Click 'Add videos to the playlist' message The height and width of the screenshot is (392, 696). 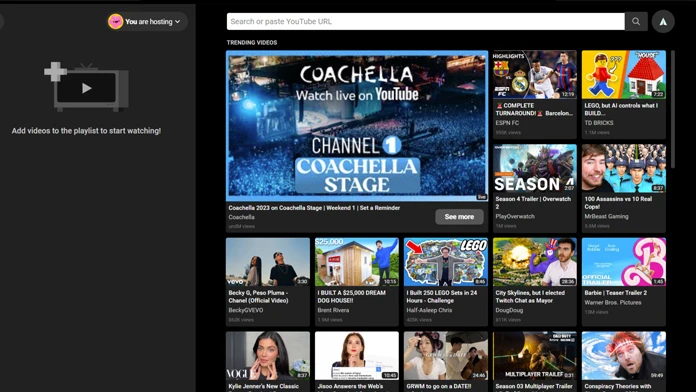(x=86, y=131)
